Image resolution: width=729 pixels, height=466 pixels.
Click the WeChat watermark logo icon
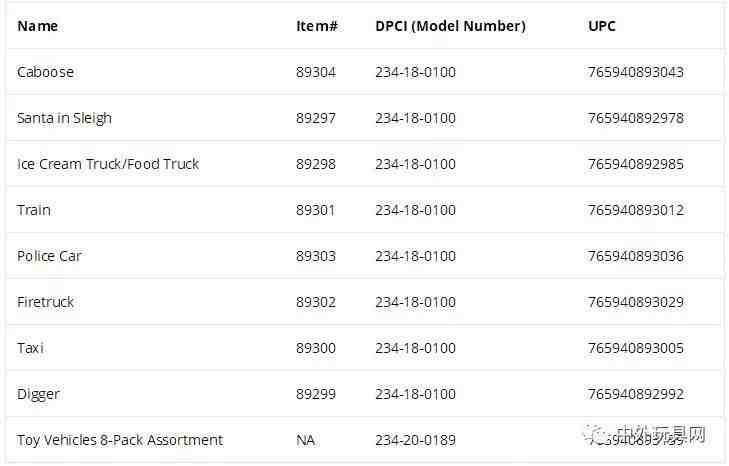click(x=595, y=434)
